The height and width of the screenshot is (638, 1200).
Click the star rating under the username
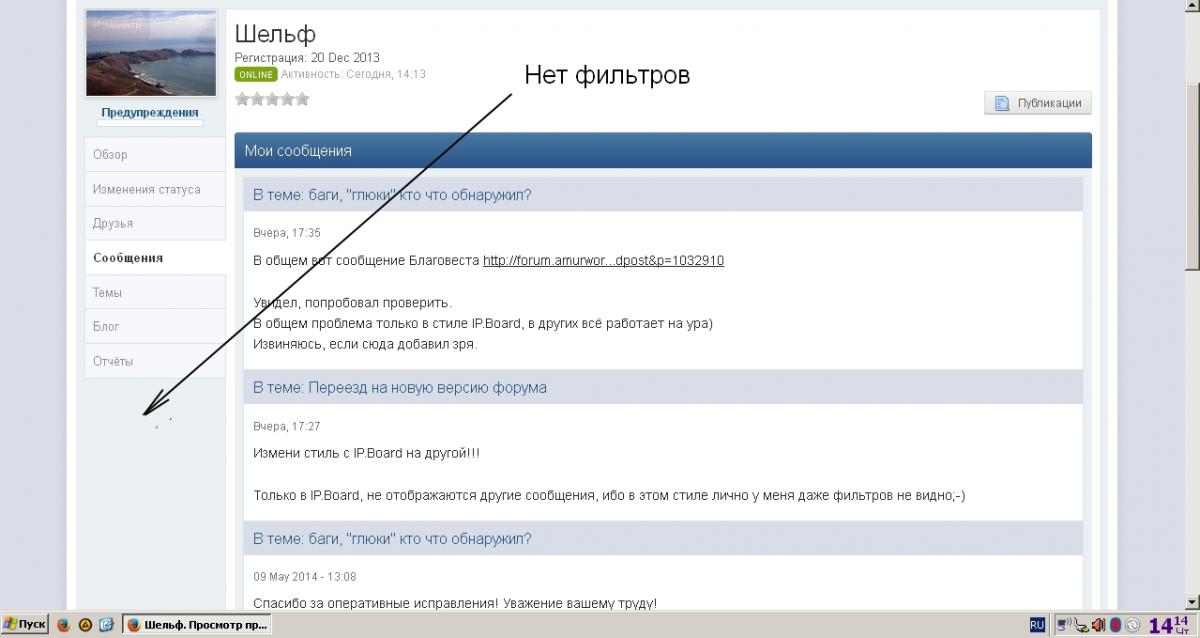coord(272,99)
